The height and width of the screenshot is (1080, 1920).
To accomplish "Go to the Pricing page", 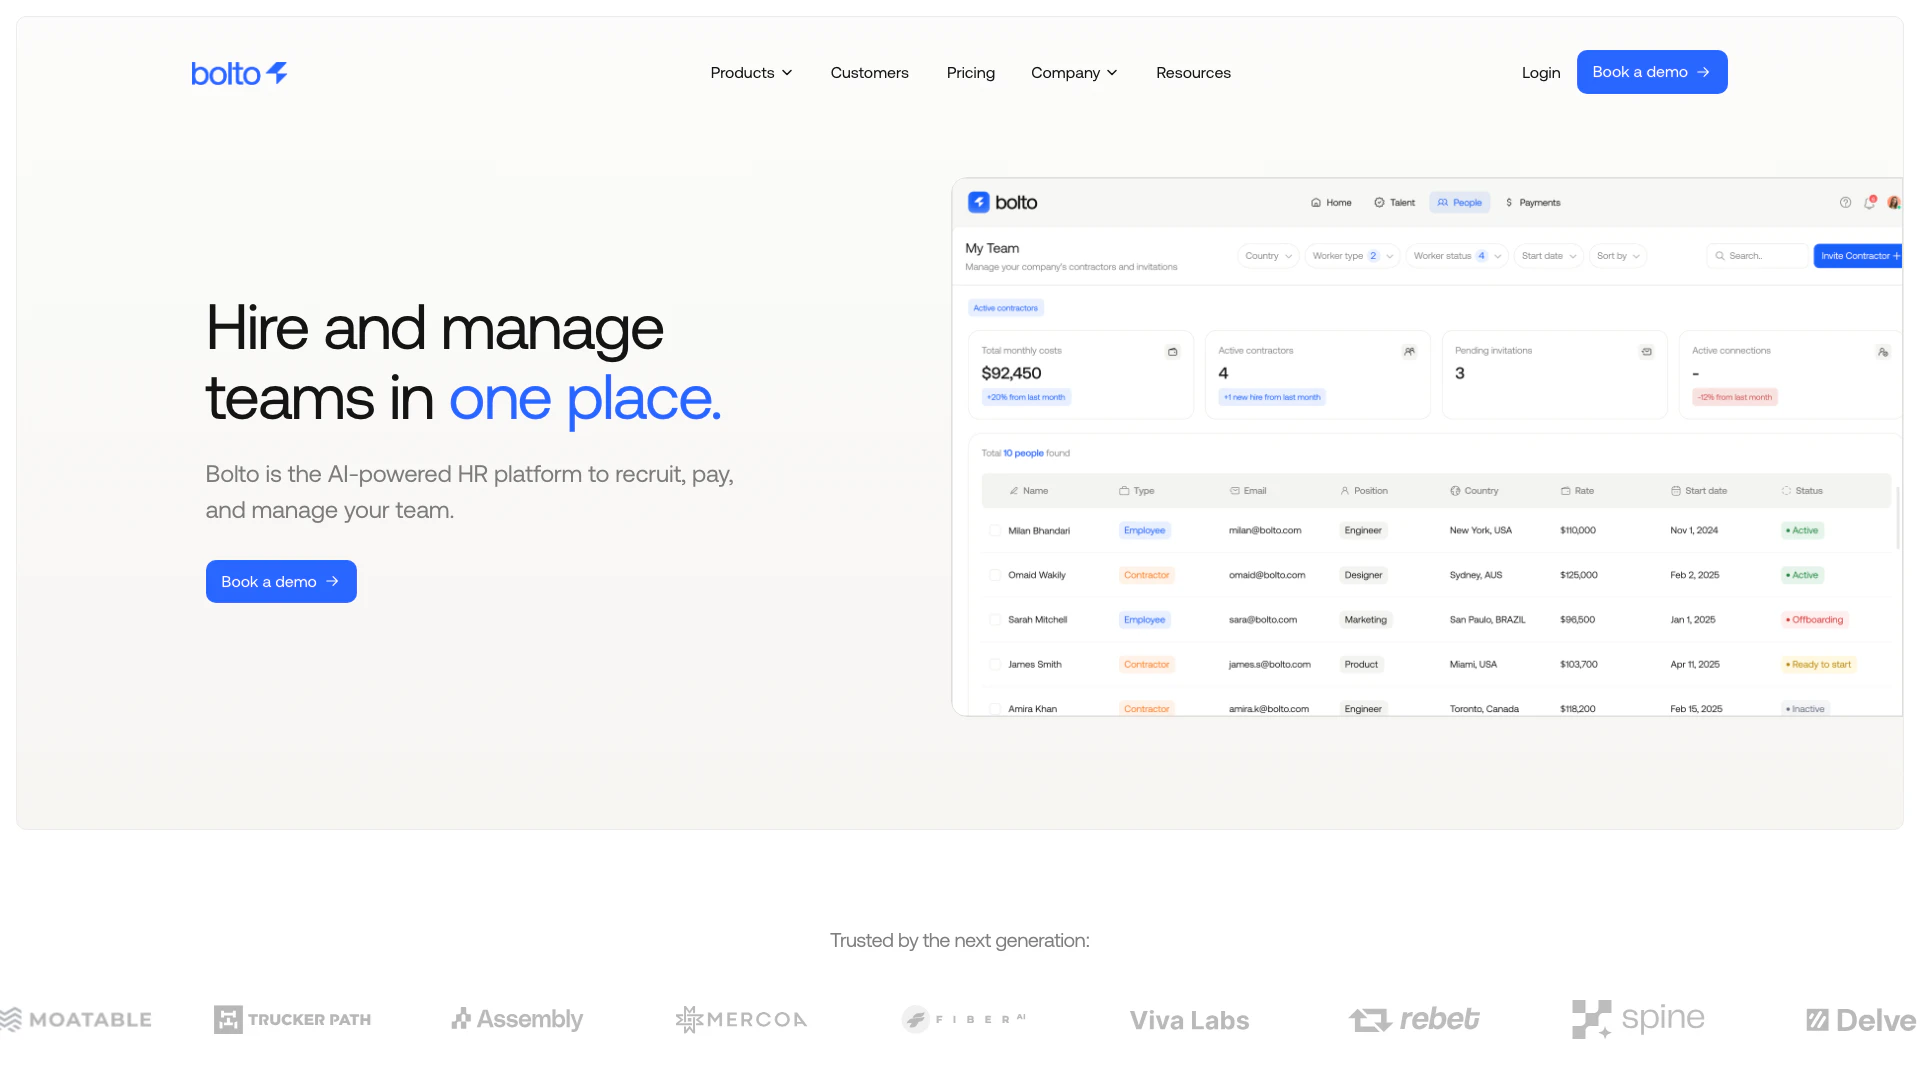I will pyautogui.click(x=970, y=73).
